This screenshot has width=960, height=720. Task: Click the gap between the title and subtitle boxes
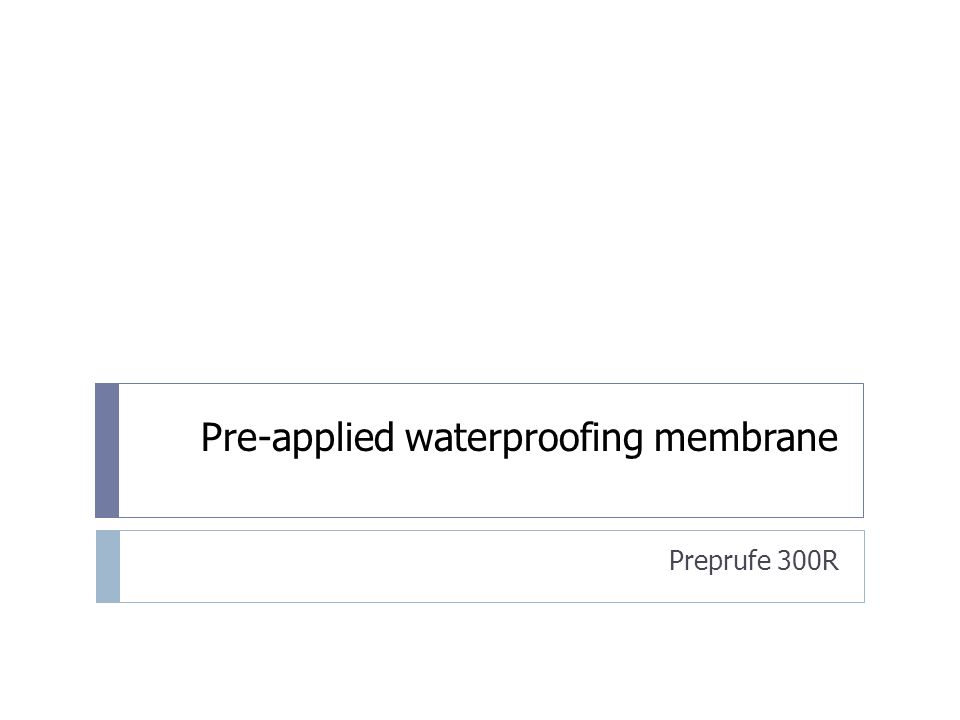click(x=480, y=524)
